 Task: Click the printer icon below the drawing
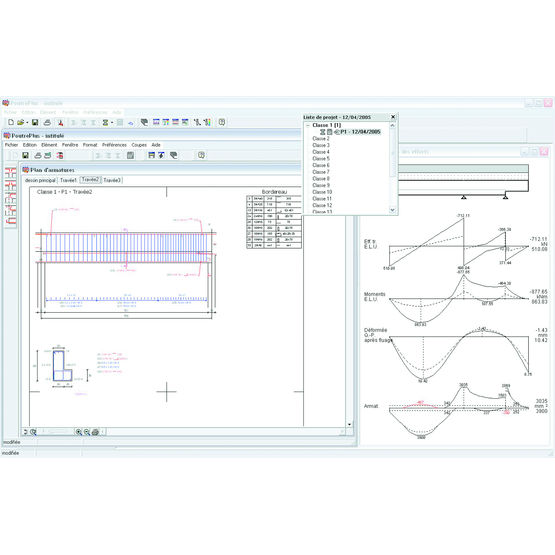(x=95, y=432)
